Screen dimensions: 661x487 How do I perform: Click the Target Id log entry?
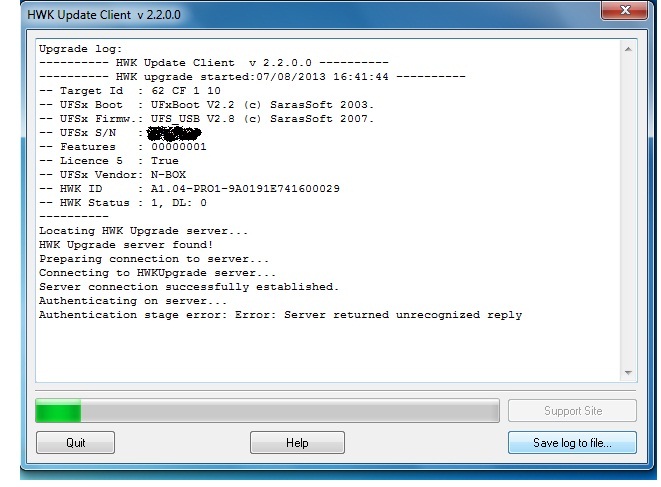(x=130, y=90)
